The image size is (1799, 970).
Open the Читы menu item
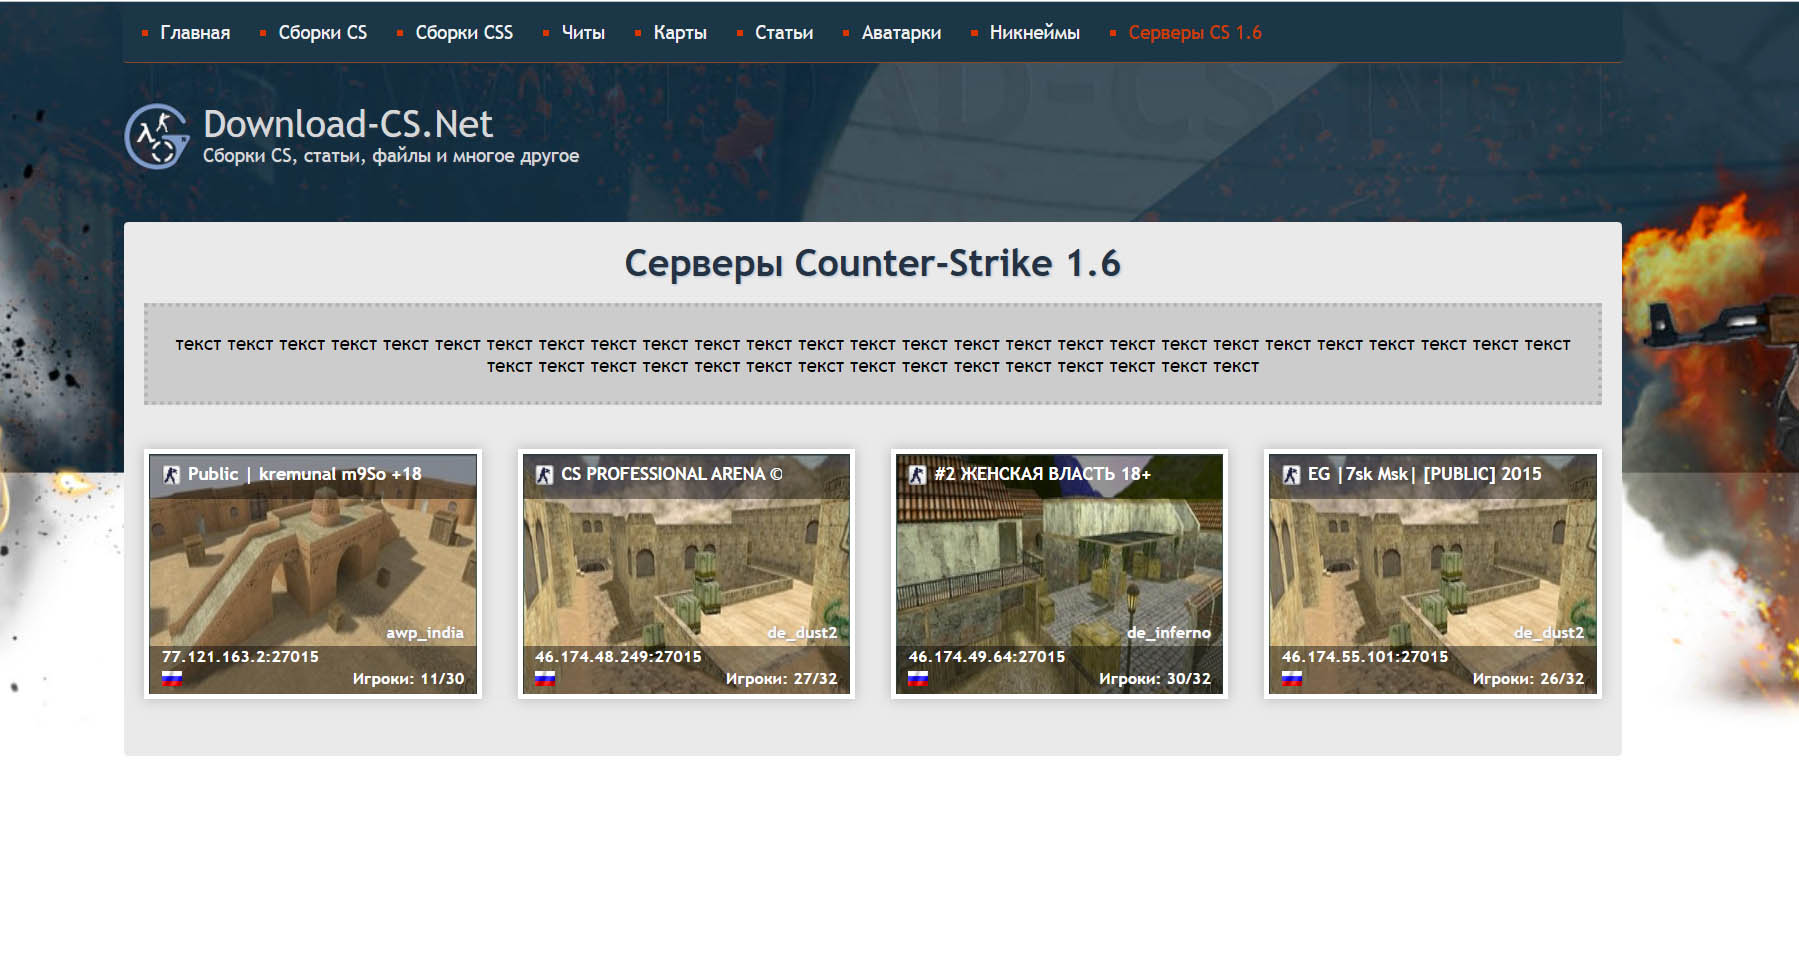tap(583, 33)
